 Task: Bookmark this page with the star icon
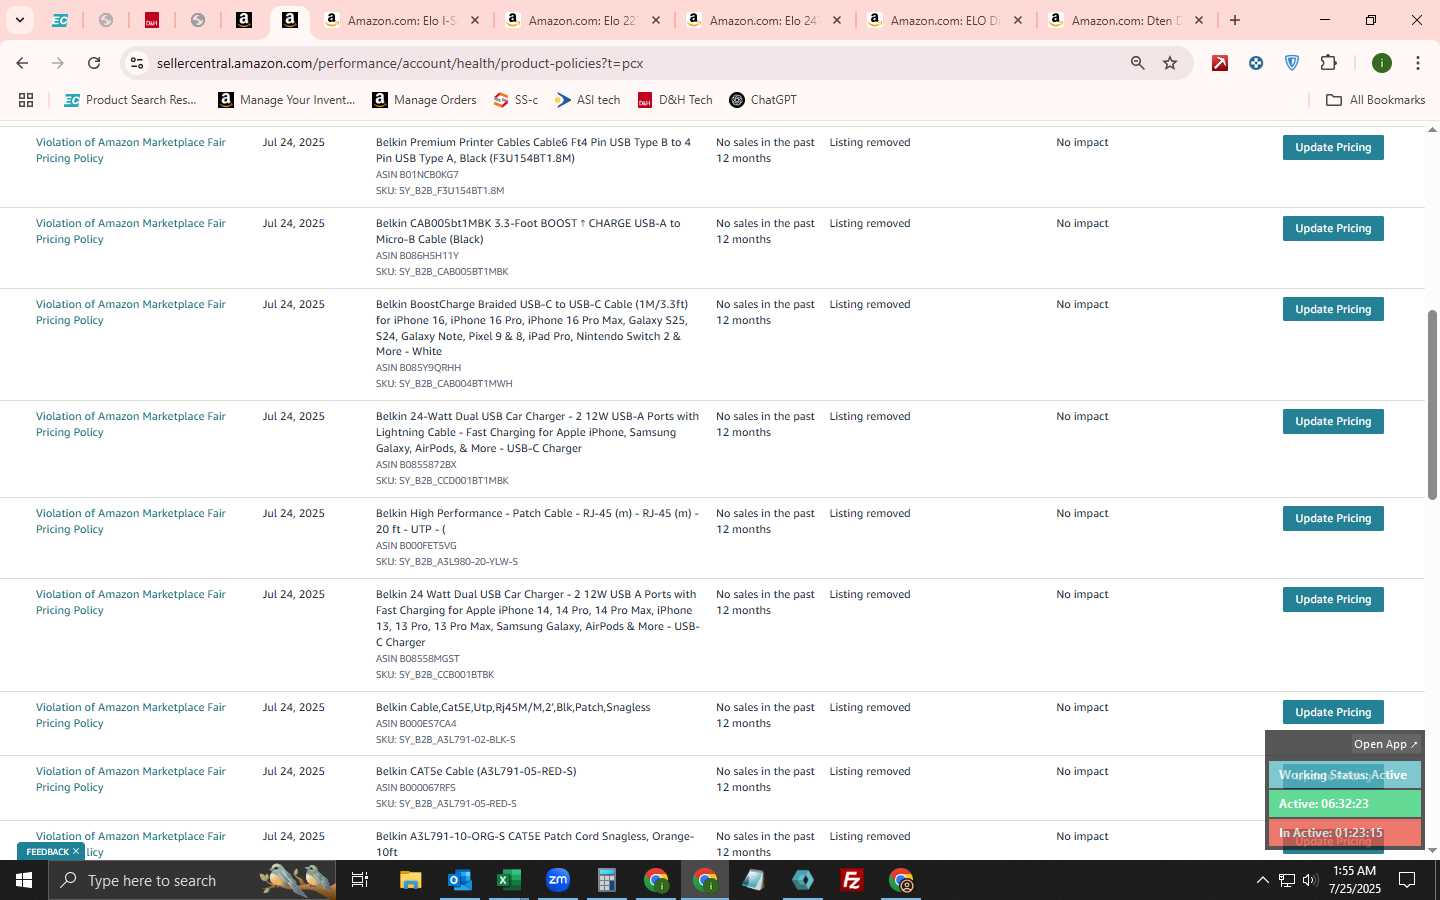pos(1170,63)
